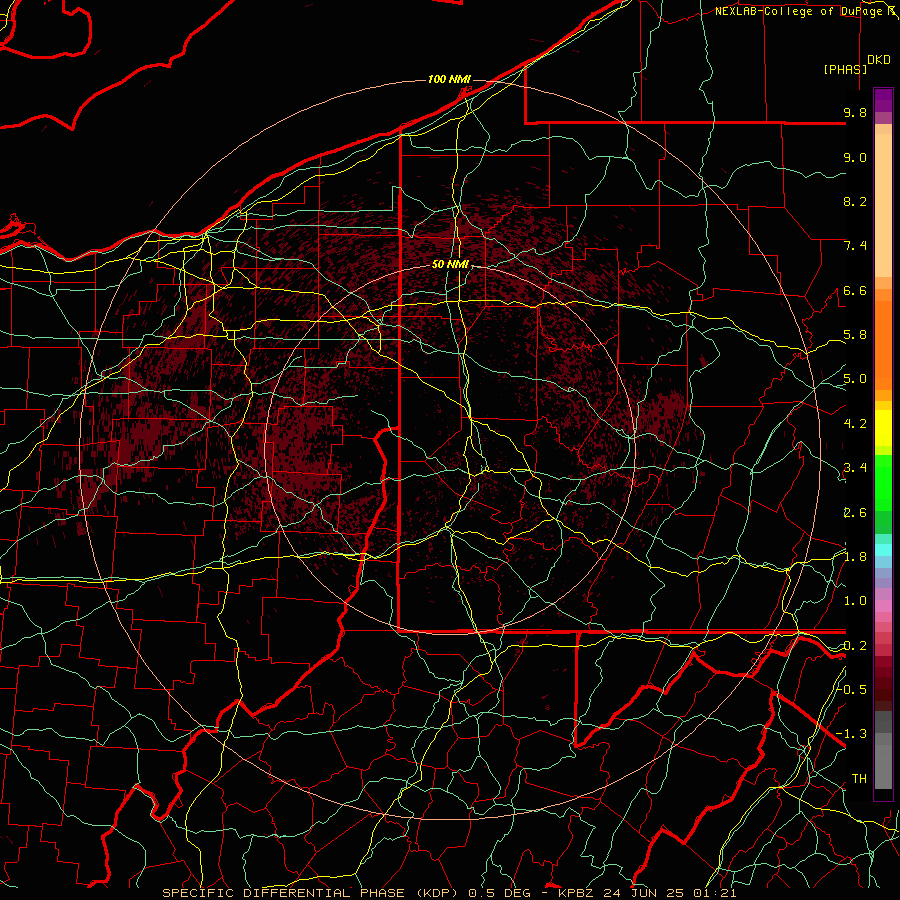
Task: Click the 5.0 value on the color scale
Action: point(855,379)
